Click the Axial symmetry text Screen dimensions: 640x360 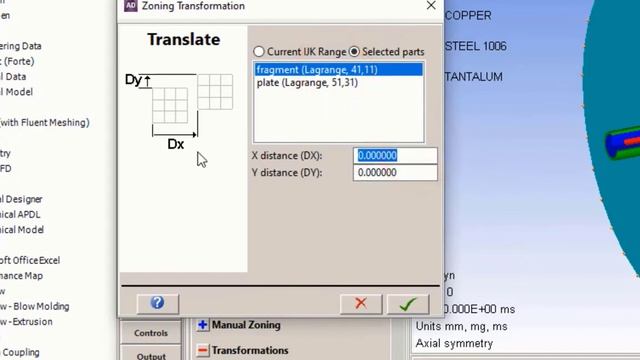[x=454, y=344]
